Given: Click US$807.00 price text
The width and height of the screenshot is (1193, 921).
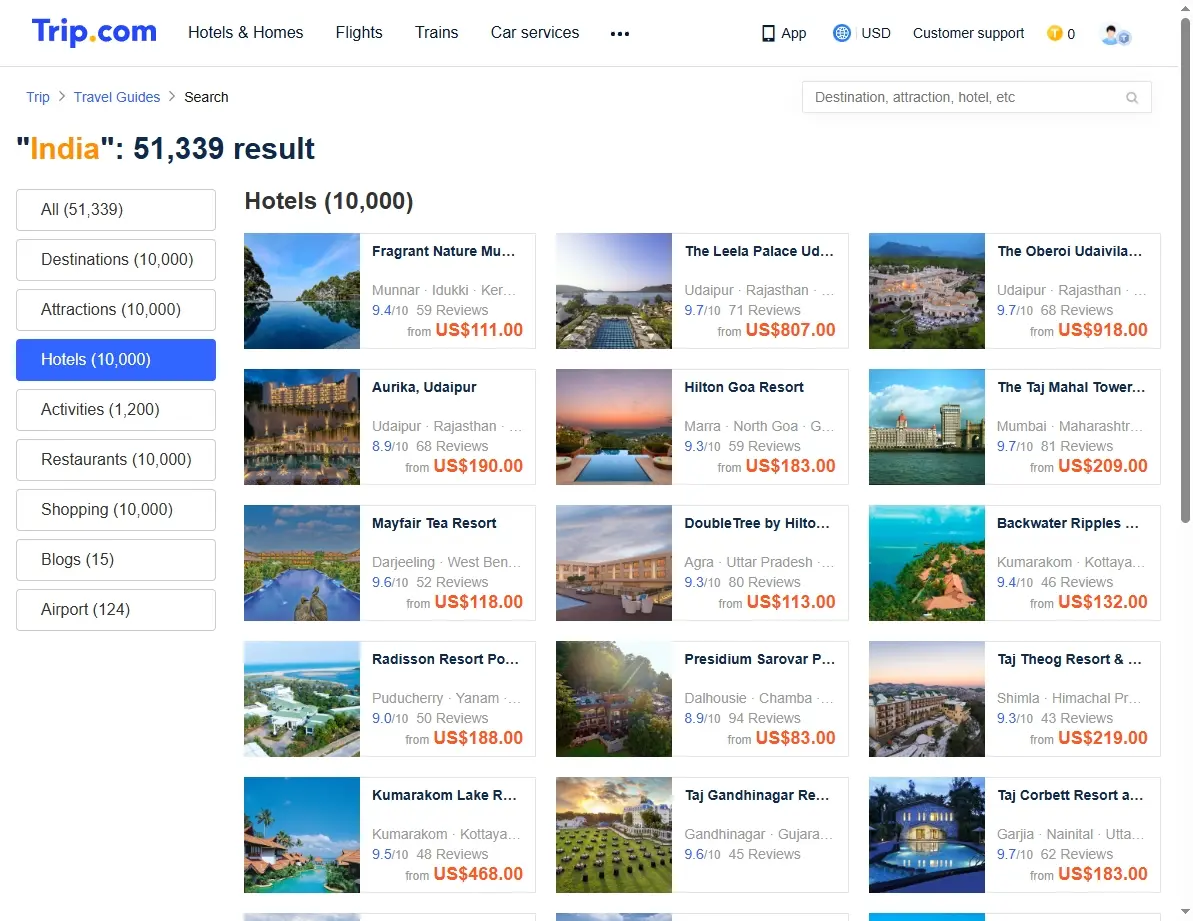Looking at the screenshot, I should (791, 330).
